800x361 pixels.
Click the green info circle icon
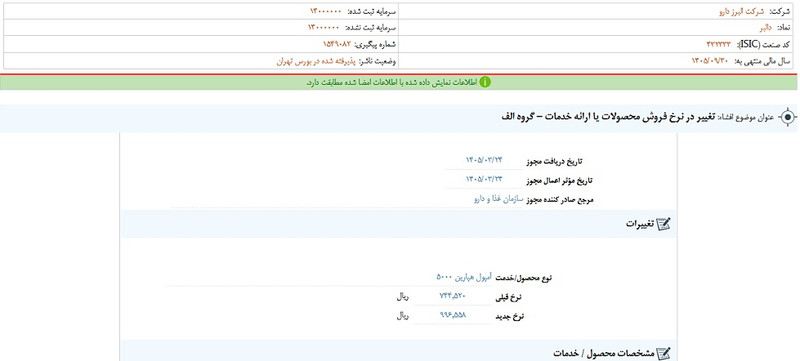click(485, 82)
